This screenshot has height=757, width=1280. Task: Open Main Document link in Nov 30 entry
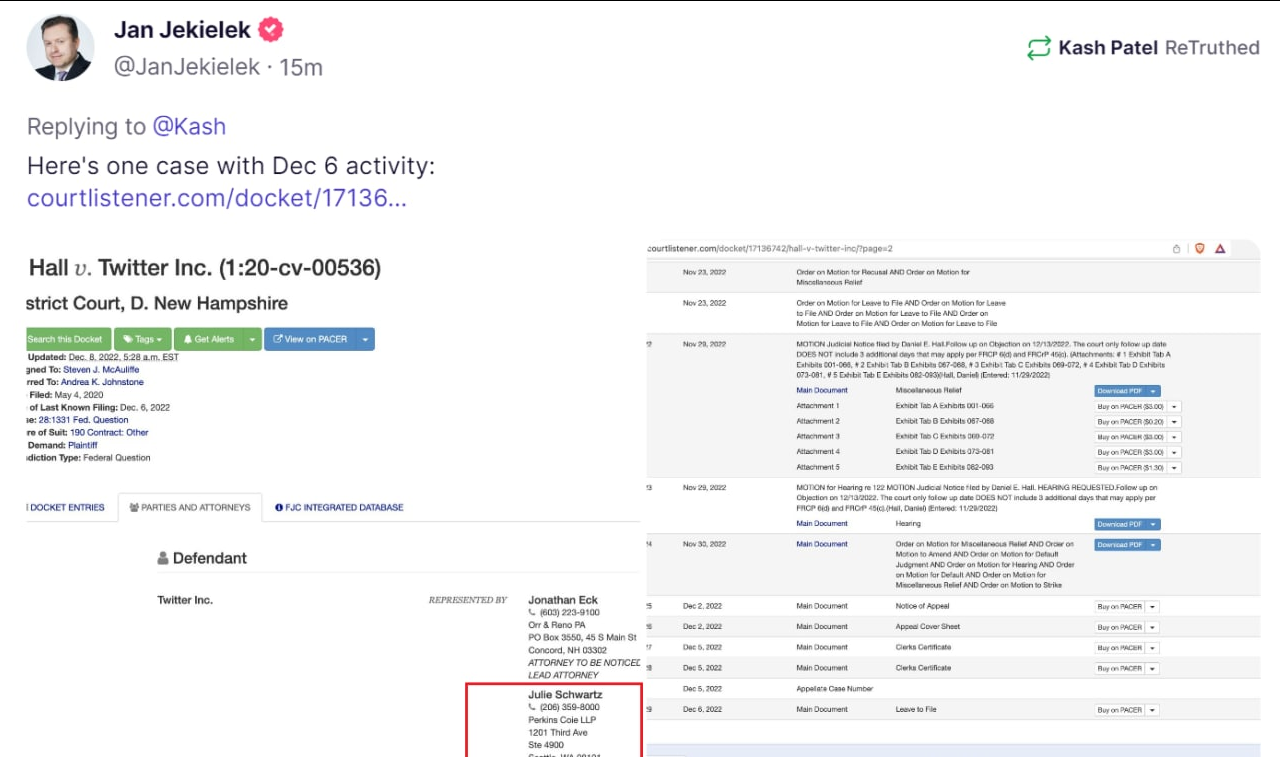(x=822, y=544)
